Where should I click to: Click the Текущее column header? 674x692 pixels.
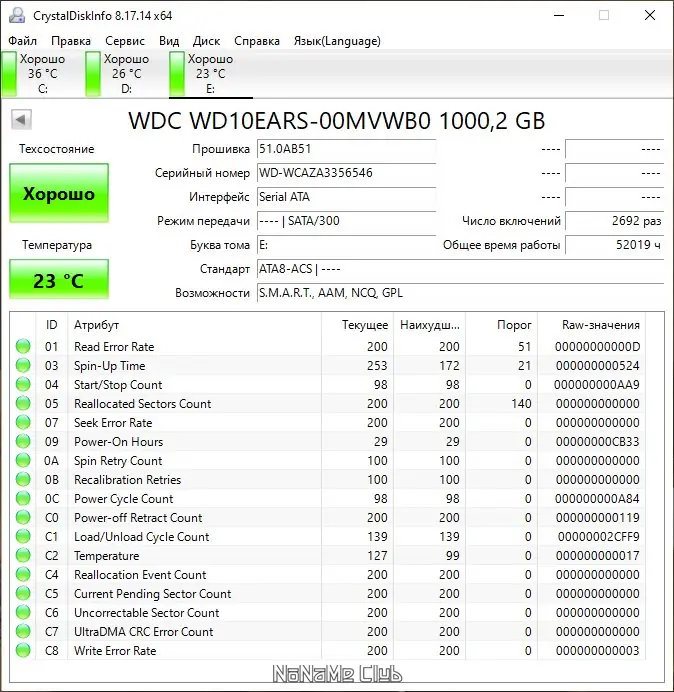[x=358, y=325]
